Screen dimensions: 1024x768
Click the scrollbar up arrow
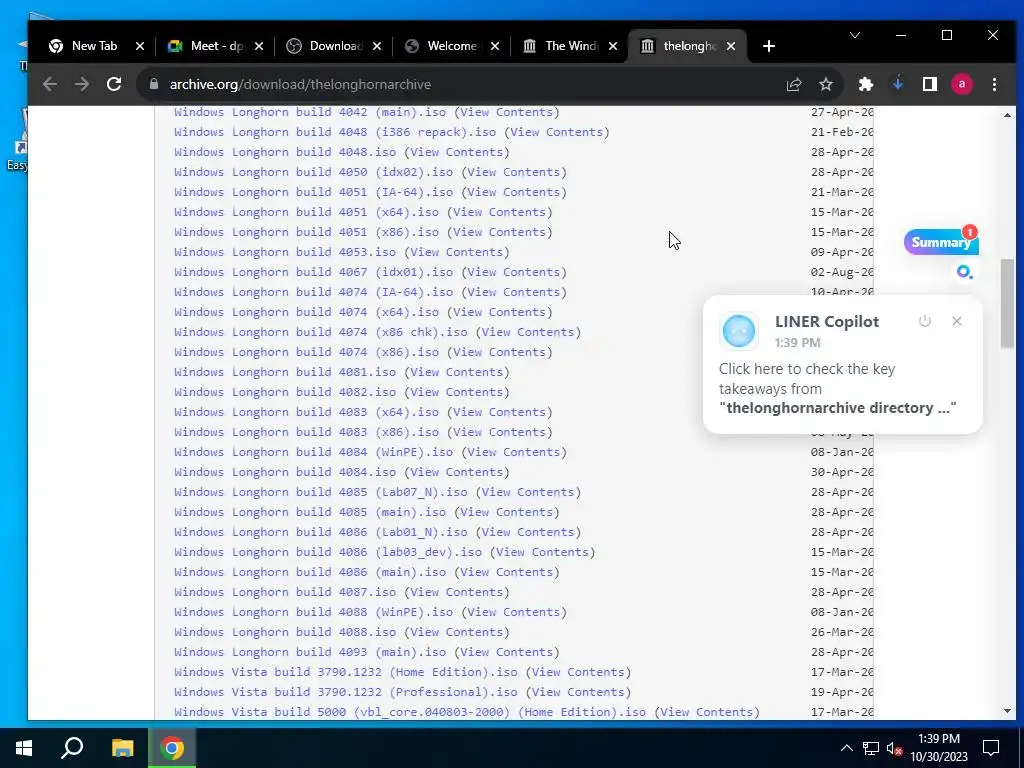tap(1007, 116)
